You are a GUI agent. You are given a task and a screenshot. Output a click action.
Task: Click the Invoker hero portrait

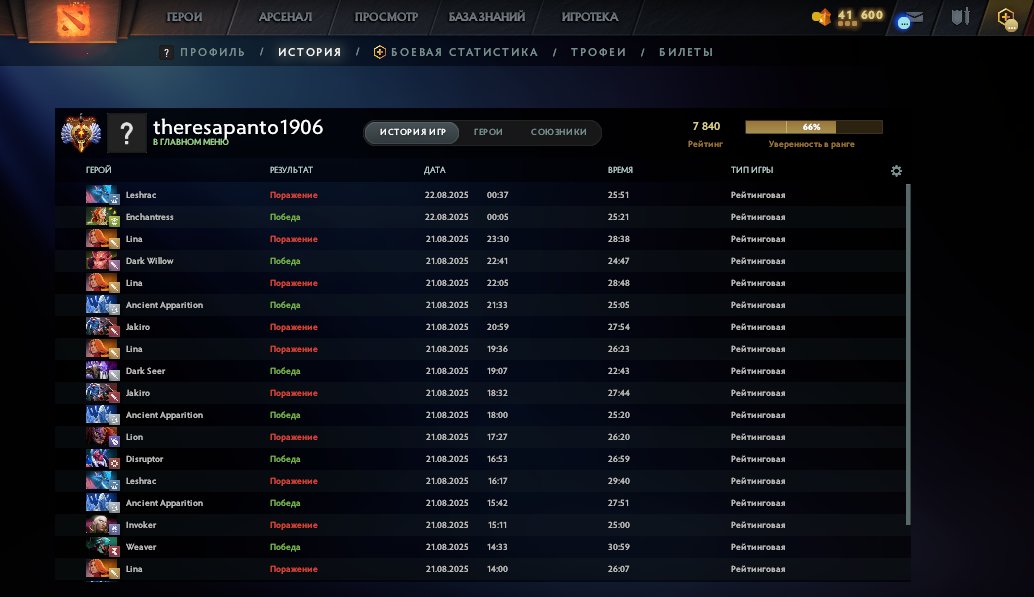pyautogui.click(x=102, y=525)
